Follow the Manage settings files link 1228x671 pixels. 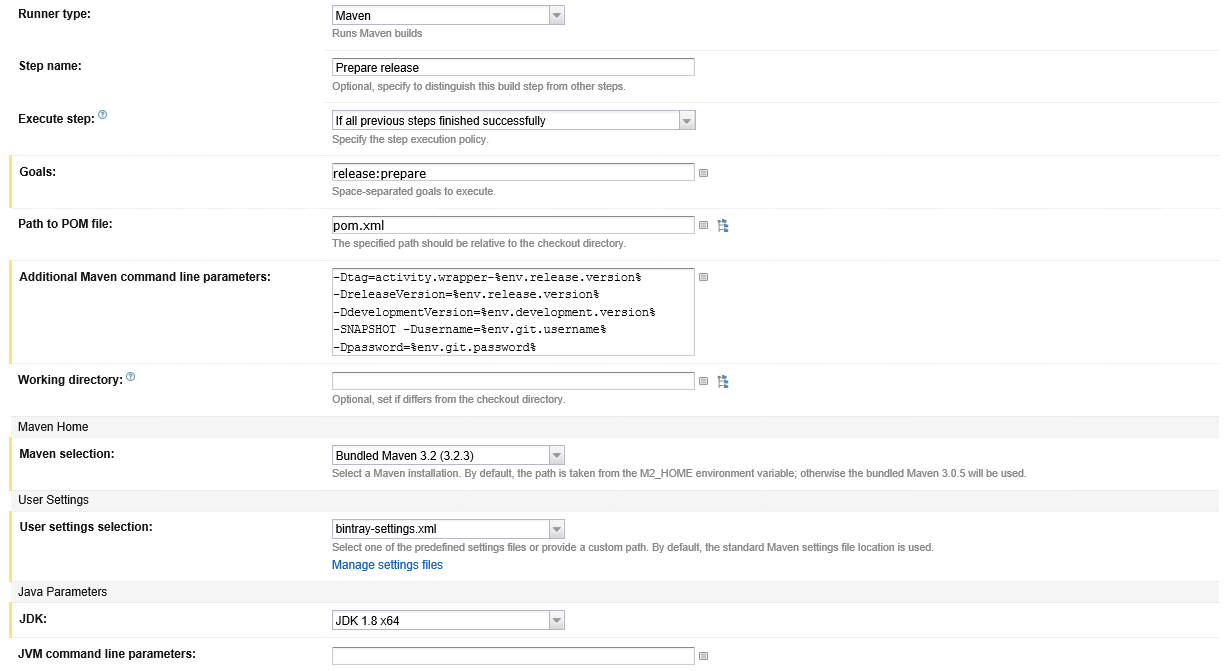387,565
